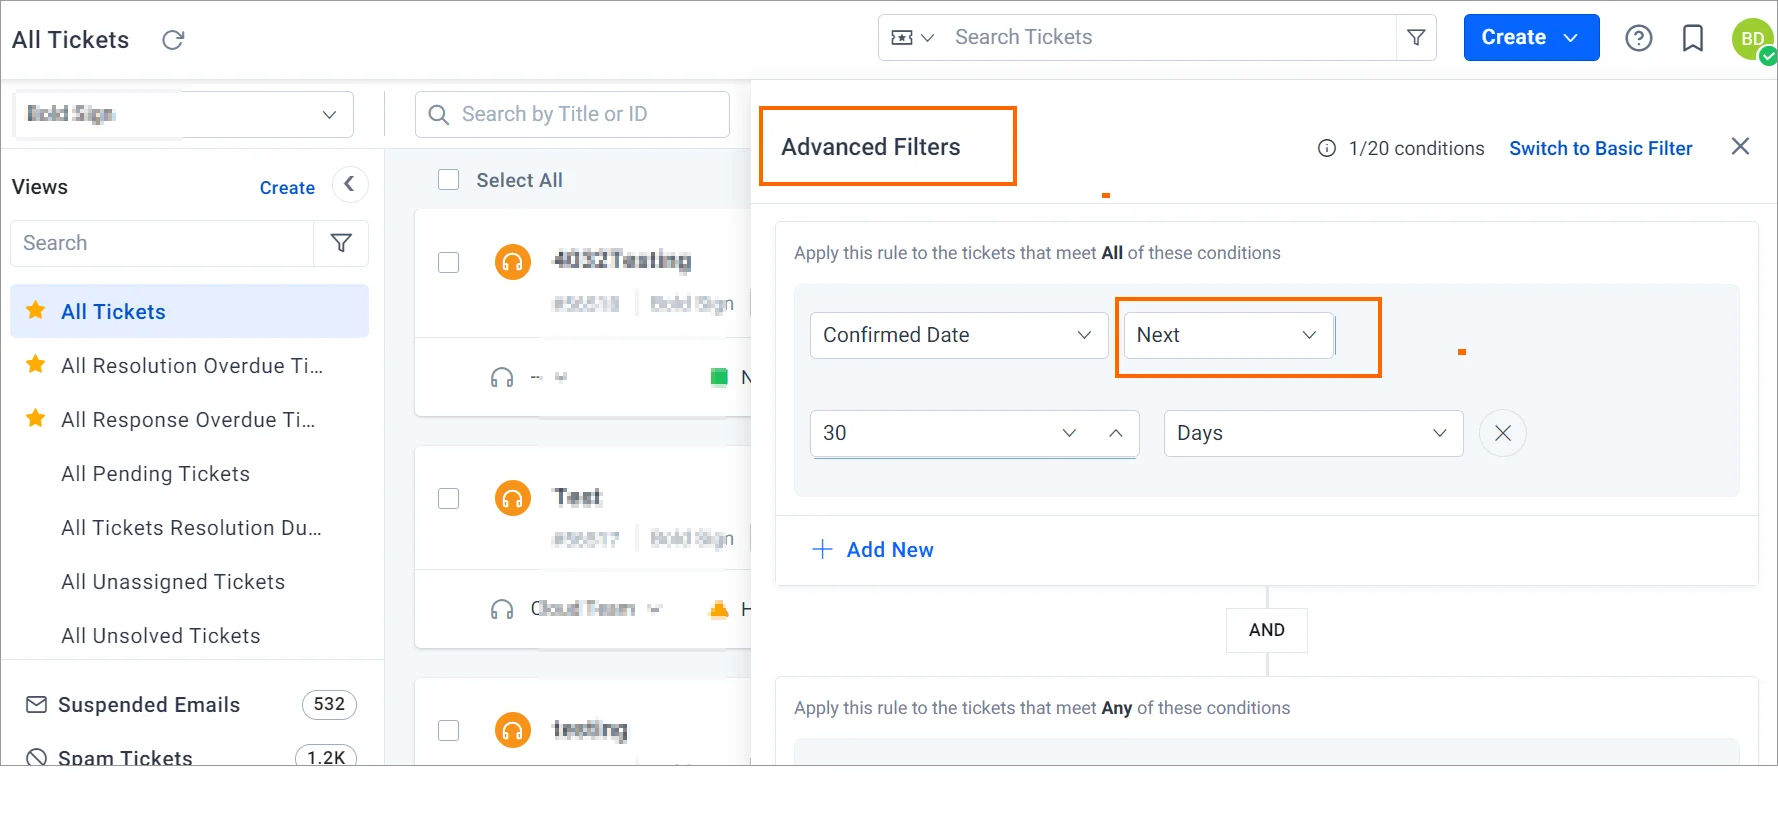Expand the Next operator dropdown

[1227, 335]
